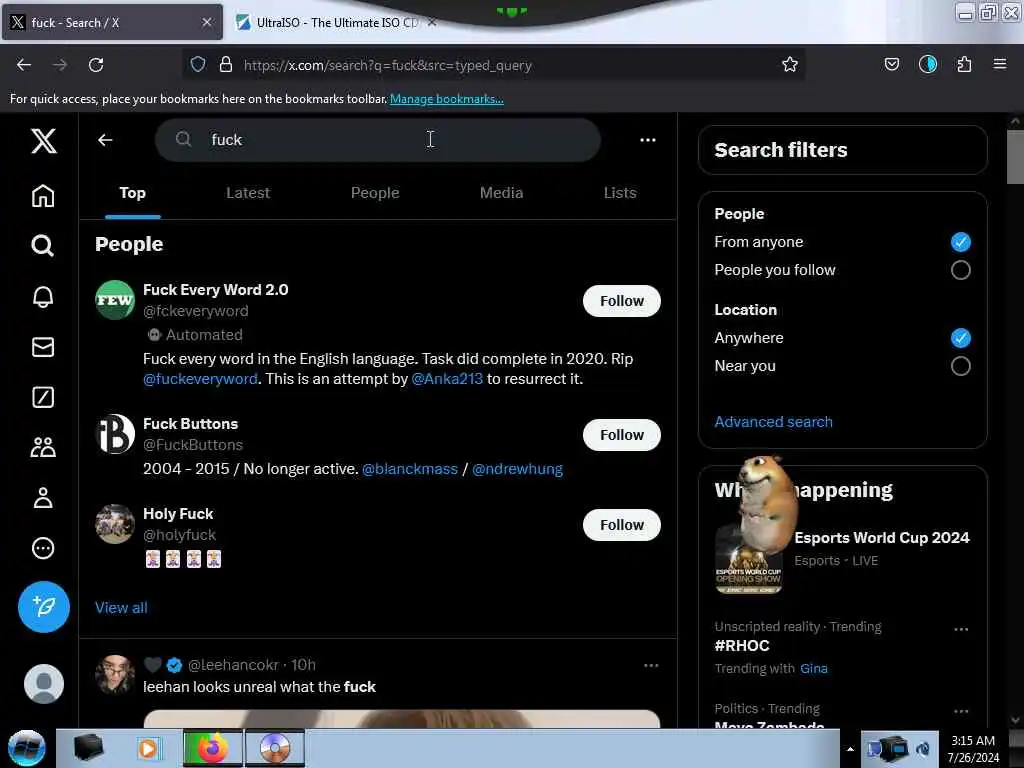The width and height of the screenshot is (1024, 768).
Task: Open Advanced search link
Action: click(773, 422)
